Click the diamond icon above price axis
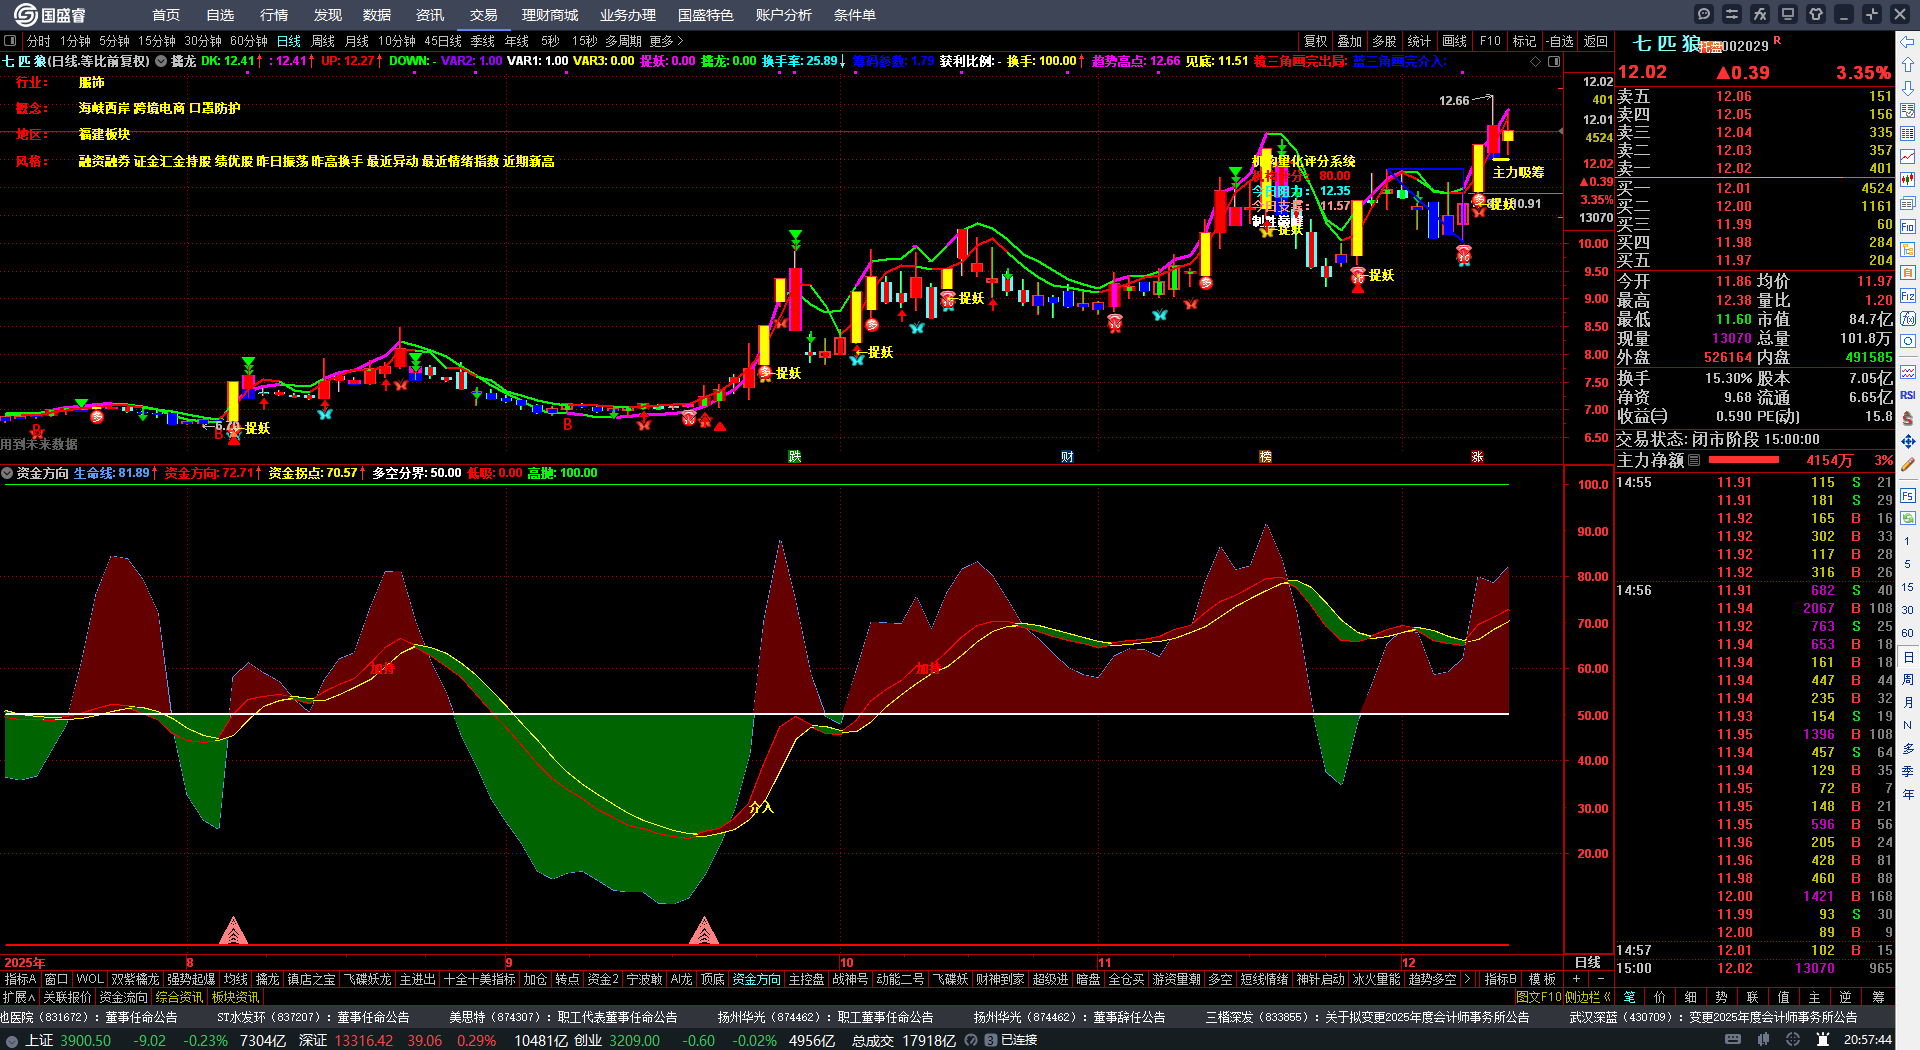 (x=1536, y=61)
